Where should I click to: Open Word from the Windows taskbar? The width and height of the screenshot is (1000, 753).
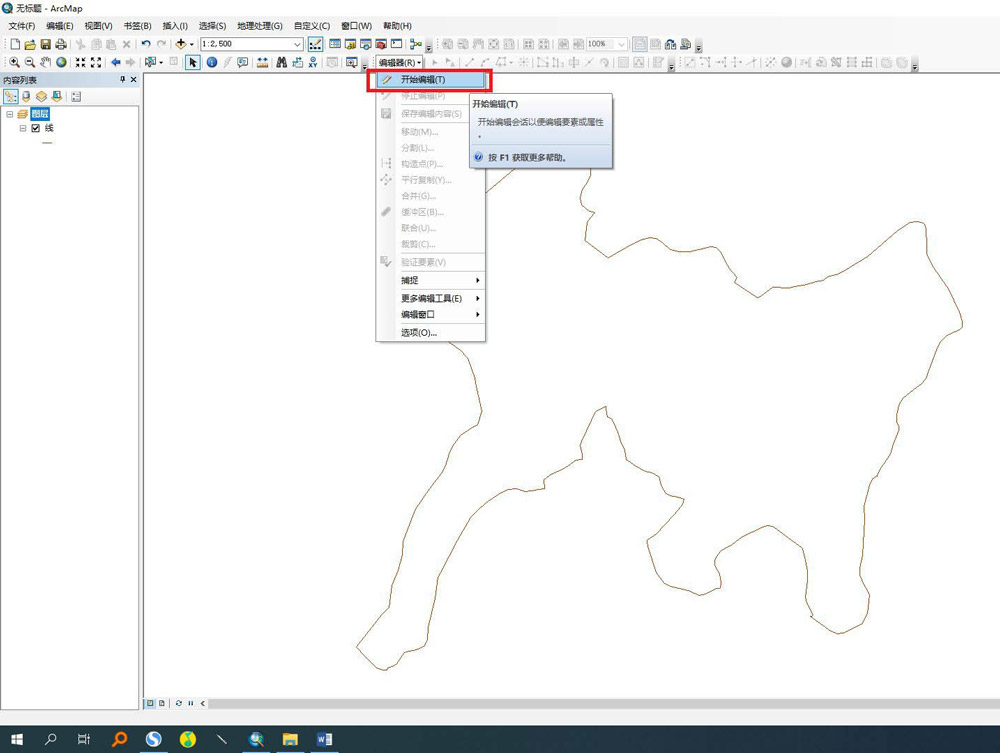click(324, 739)
